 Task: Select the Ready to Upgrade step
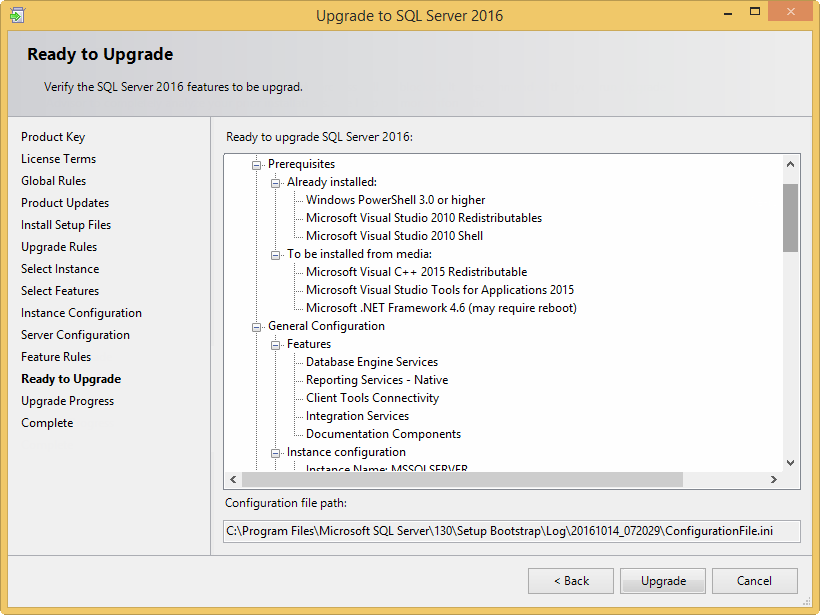click(71, 379)
